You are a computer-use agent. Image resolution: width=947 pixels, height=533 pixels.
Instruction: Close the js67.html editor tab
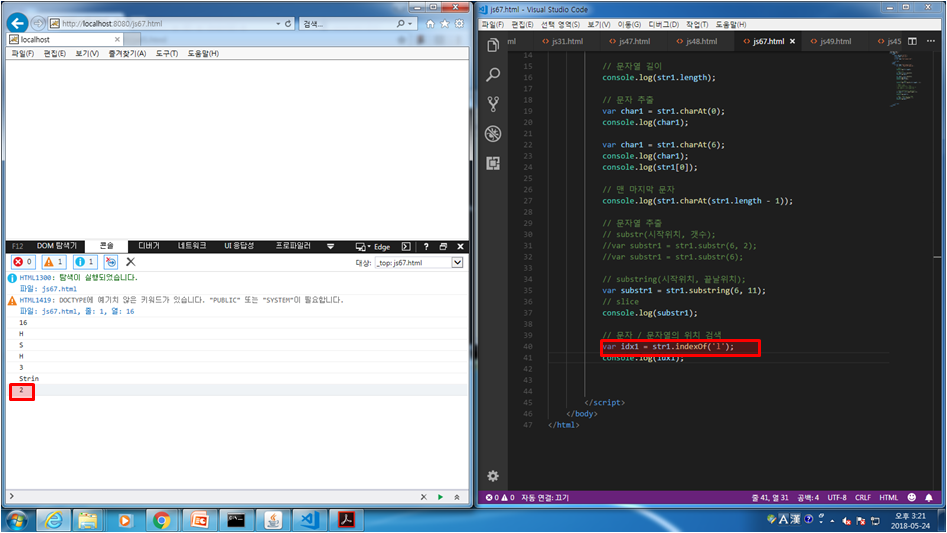[792, 41]
